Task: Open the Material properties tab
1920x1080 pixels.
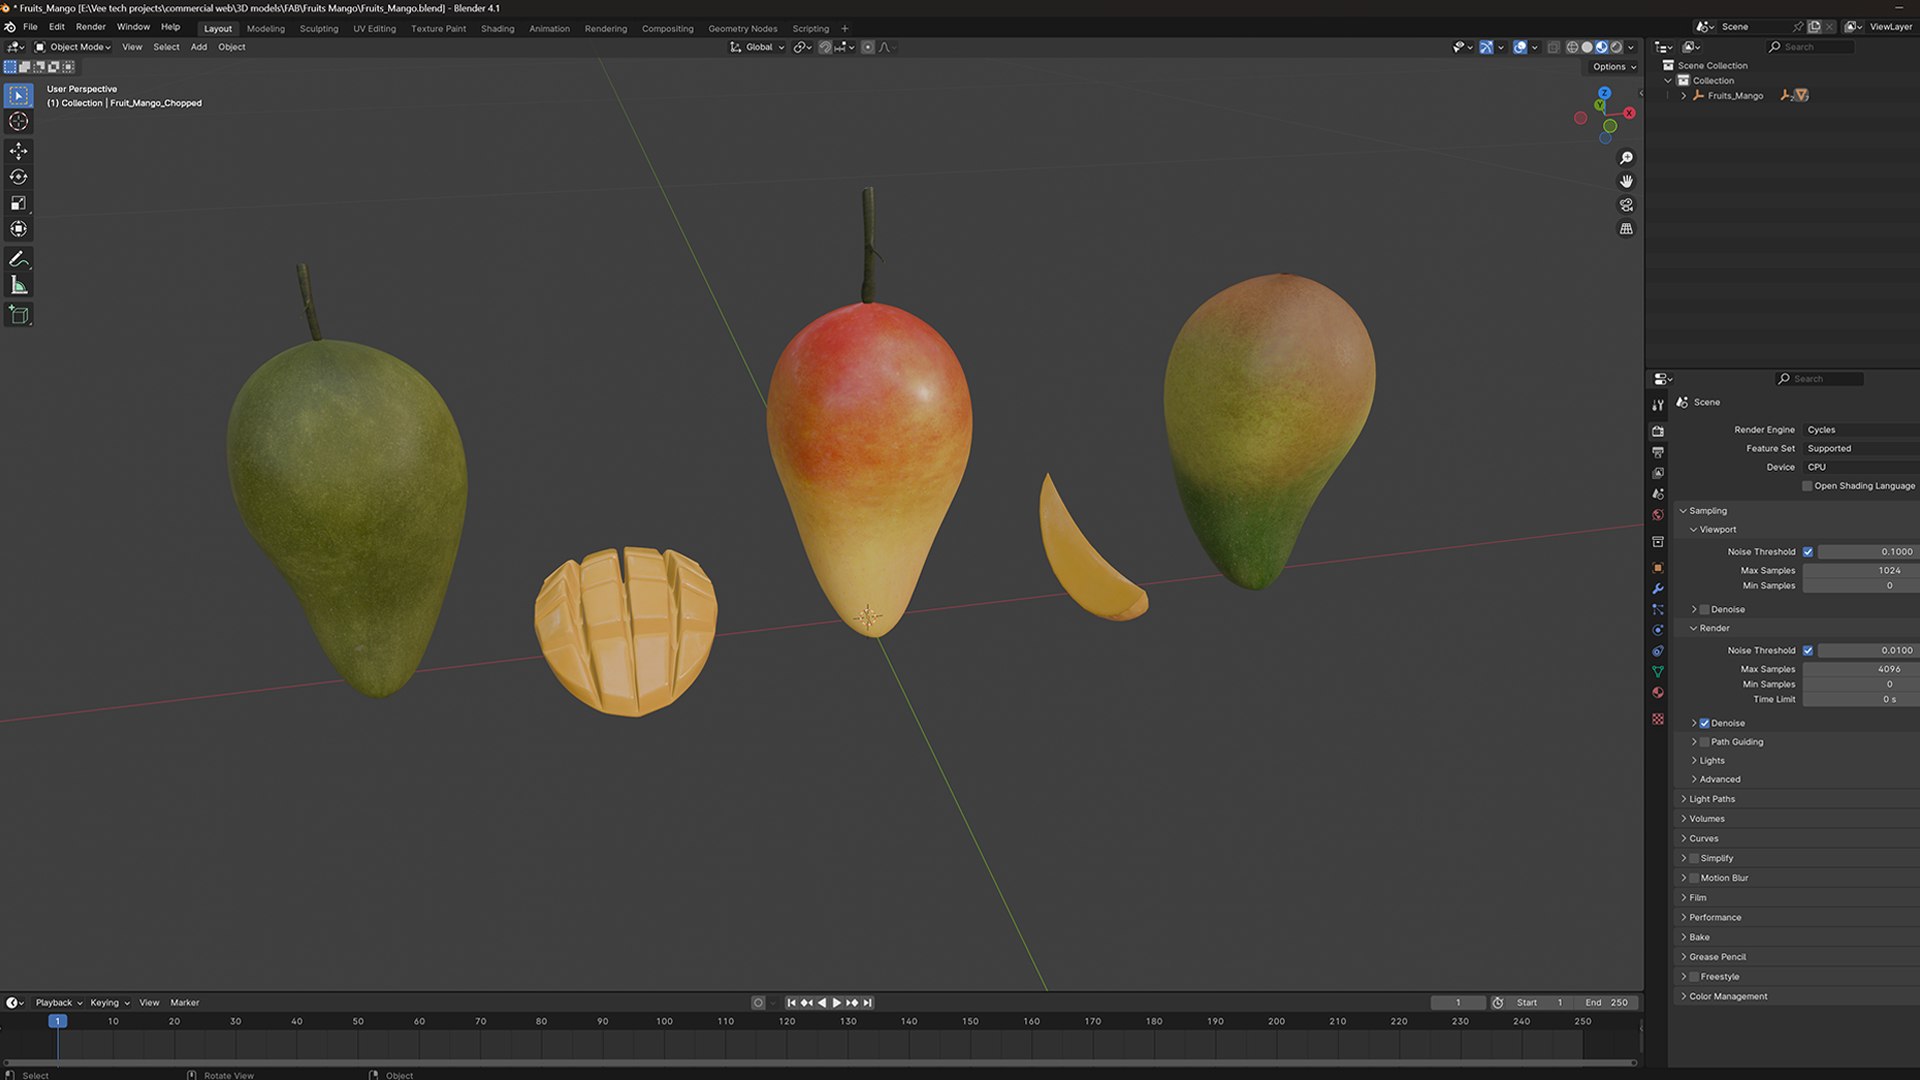Action: click(x=1658, y=692)
